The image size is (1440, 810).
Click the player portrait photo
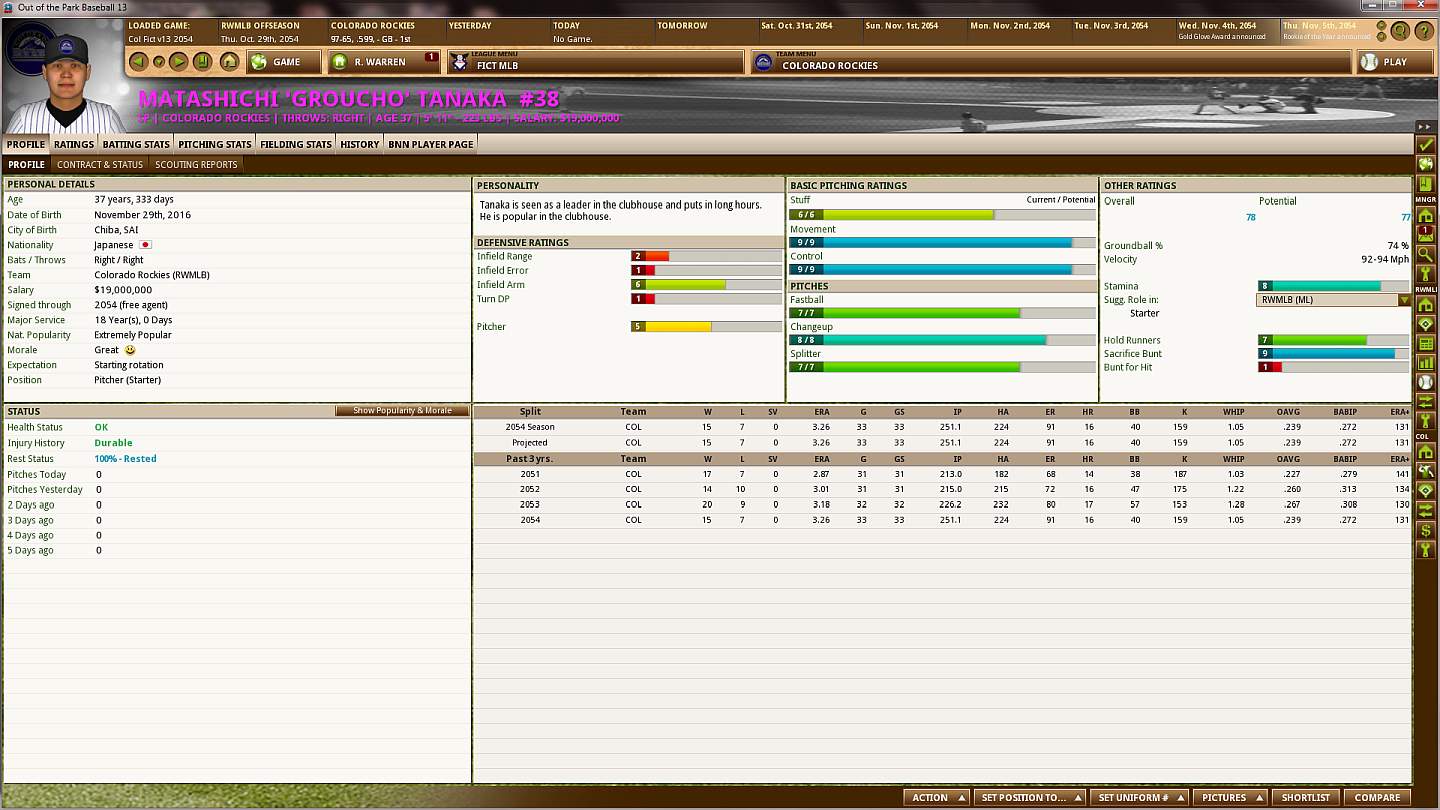65,82
